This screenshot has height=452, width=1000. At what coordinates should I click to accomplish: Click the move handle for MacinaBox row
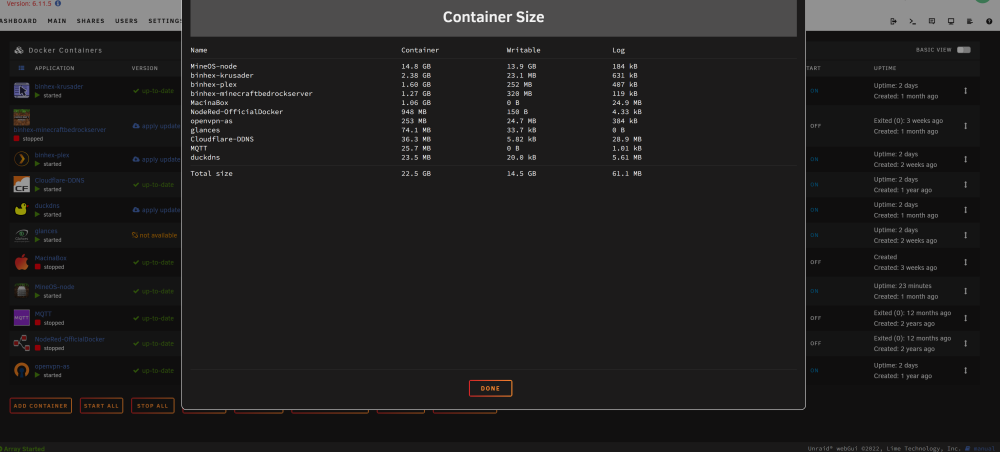[965, 262]
